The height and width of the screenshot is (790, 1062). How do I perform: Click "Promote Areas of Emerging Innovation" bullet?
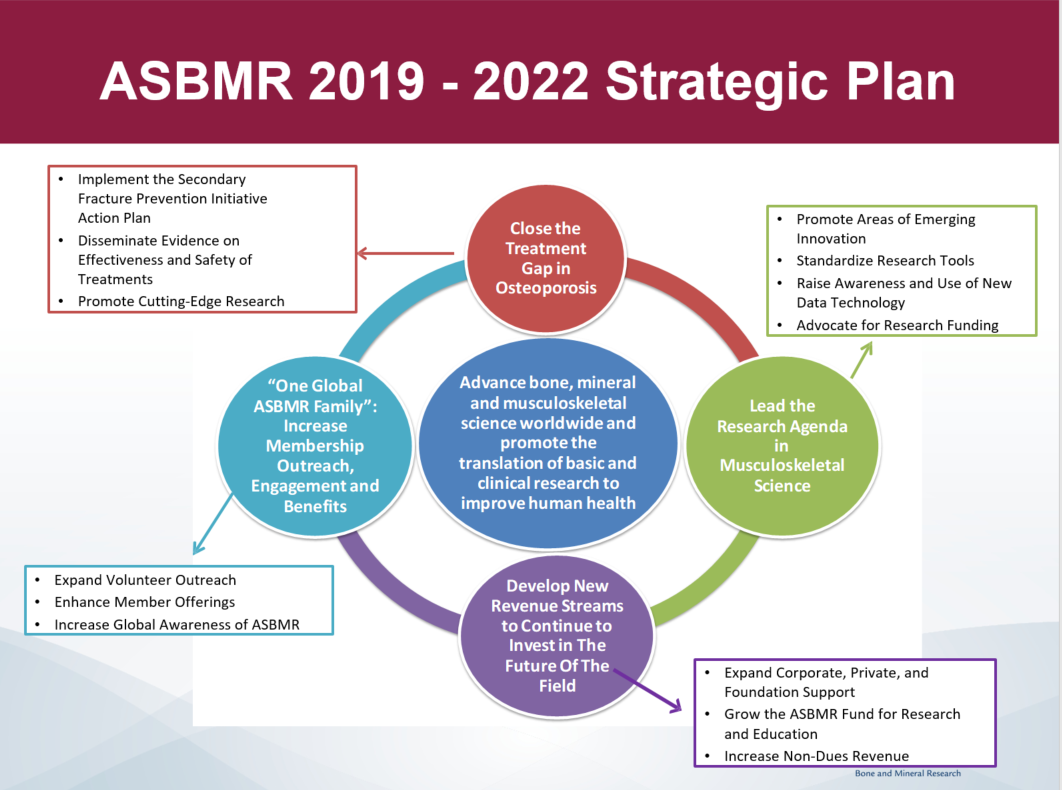coord(885,229)
